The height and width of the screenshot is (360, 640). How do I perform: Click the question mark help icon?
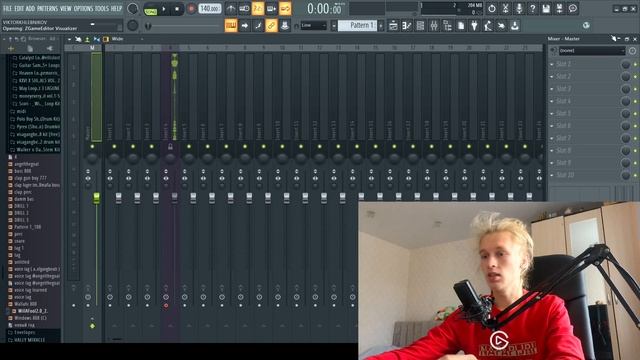(532, 9)
